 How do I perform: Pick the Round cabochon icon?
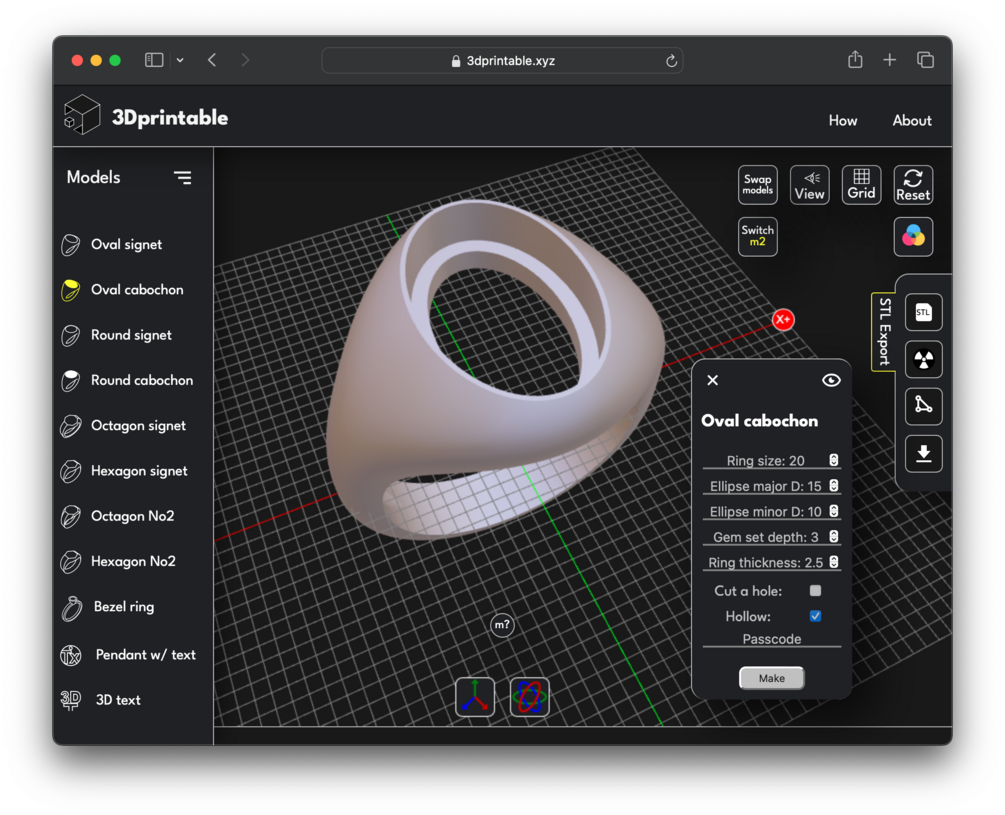pos(71,381)
